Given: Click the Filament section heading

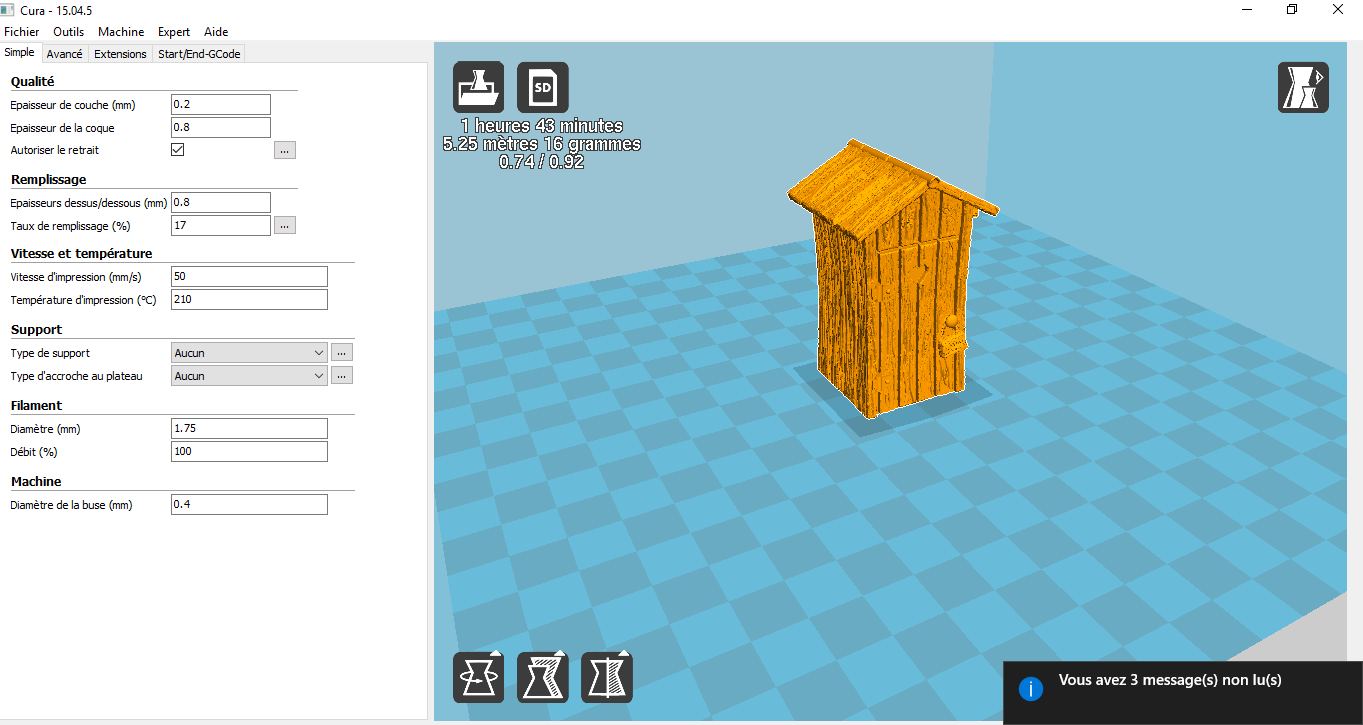Looking at the screenshot, I should click(x=36, y=405).
